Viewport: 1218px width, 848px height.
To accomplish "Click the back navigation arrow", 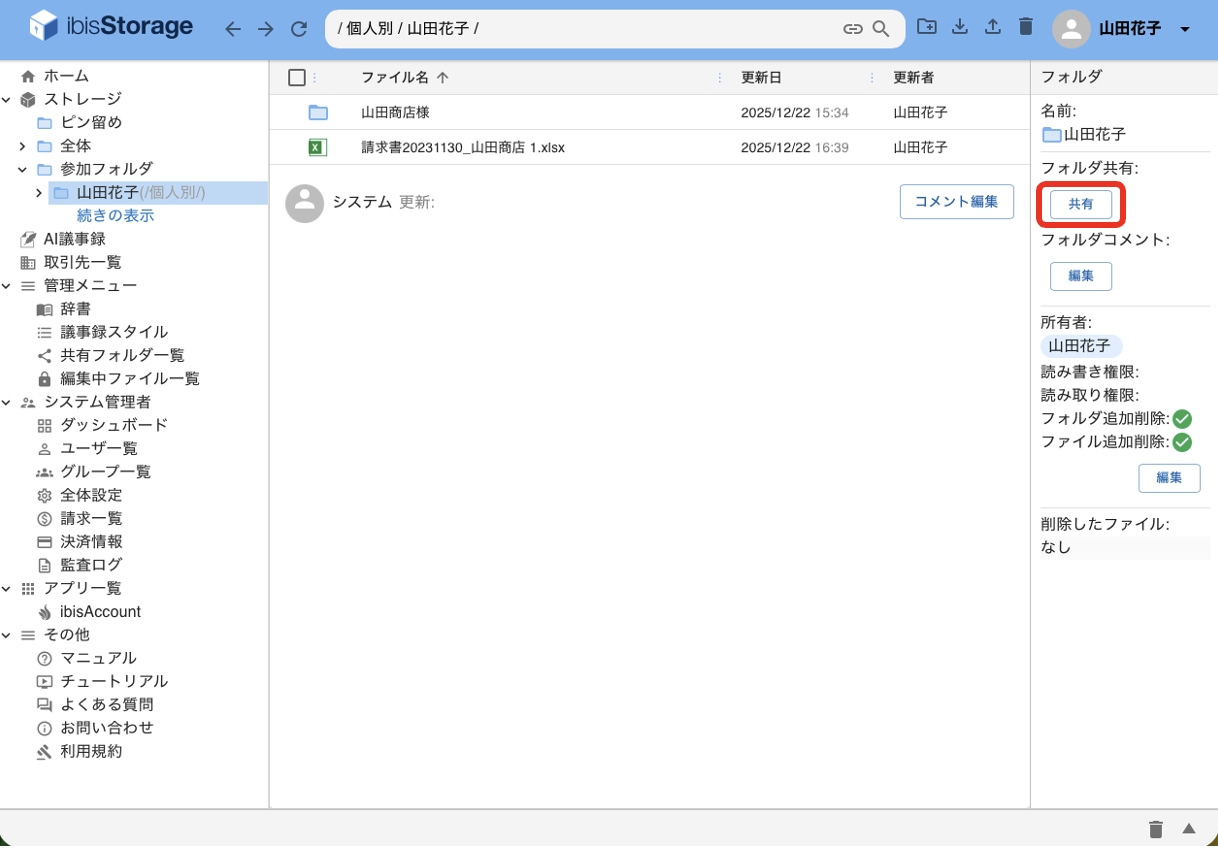I will pos(232,28).
